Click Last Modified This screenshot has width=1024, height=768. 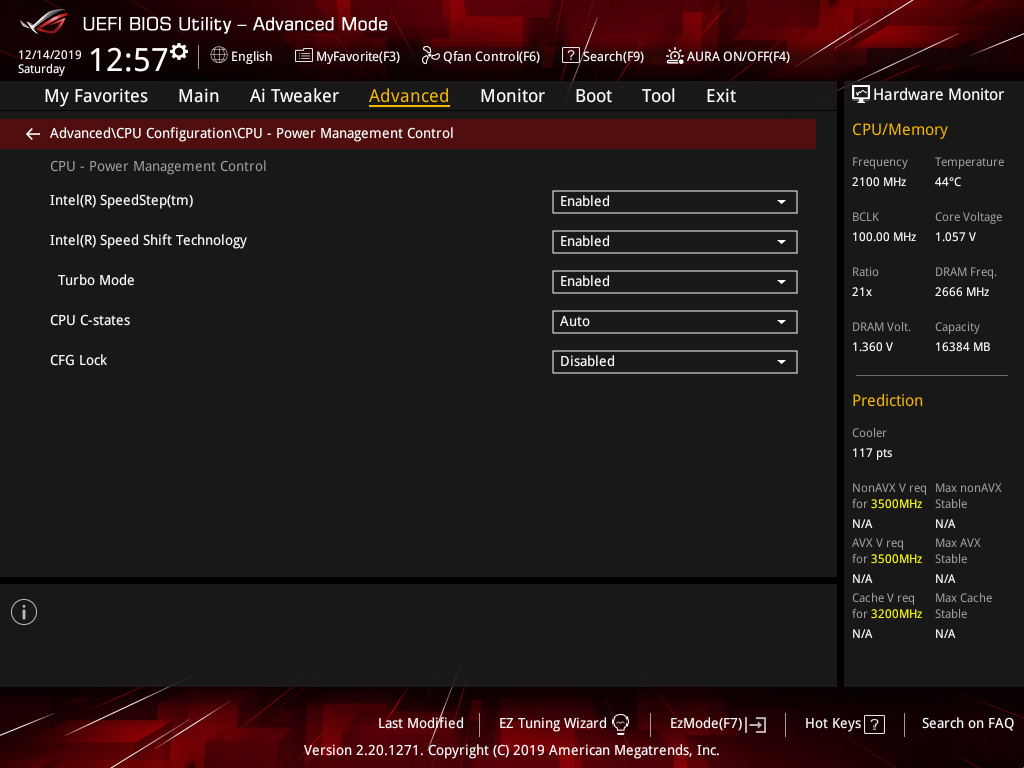[x=421, y=724]
